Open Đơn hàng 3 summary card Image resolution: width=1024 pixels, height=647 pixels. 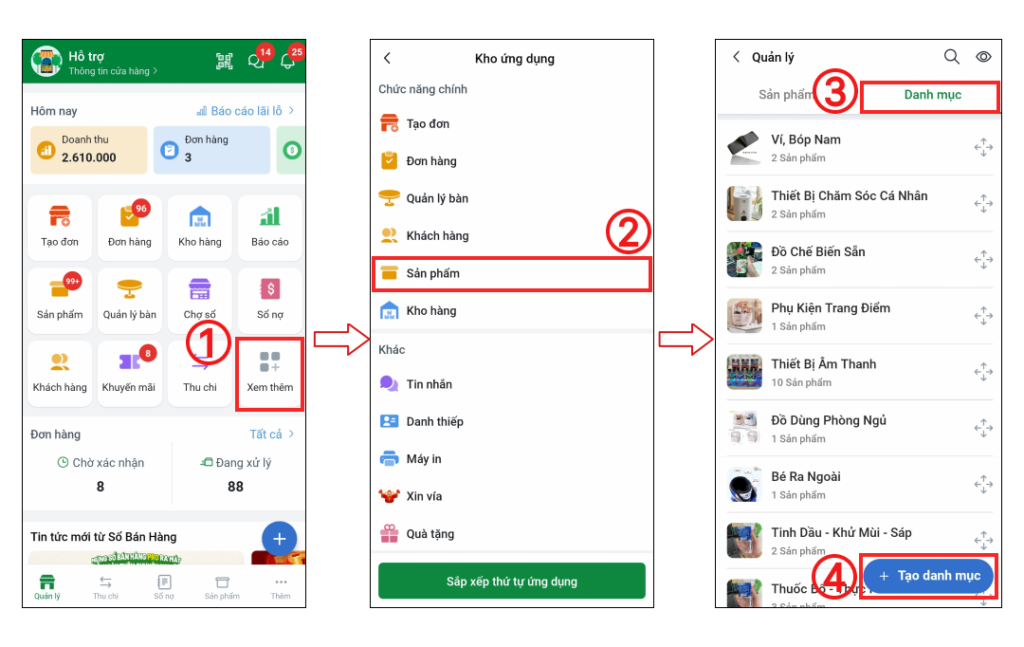pyautogui.click(x=212, y=150)
